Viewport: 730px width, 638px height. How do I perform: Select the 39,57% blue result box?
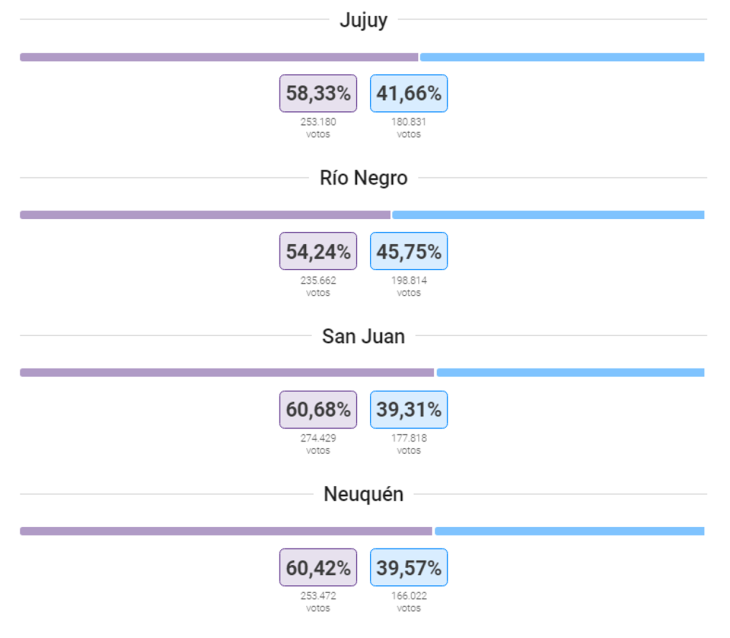pyautogui.click(x=409, y=567)
